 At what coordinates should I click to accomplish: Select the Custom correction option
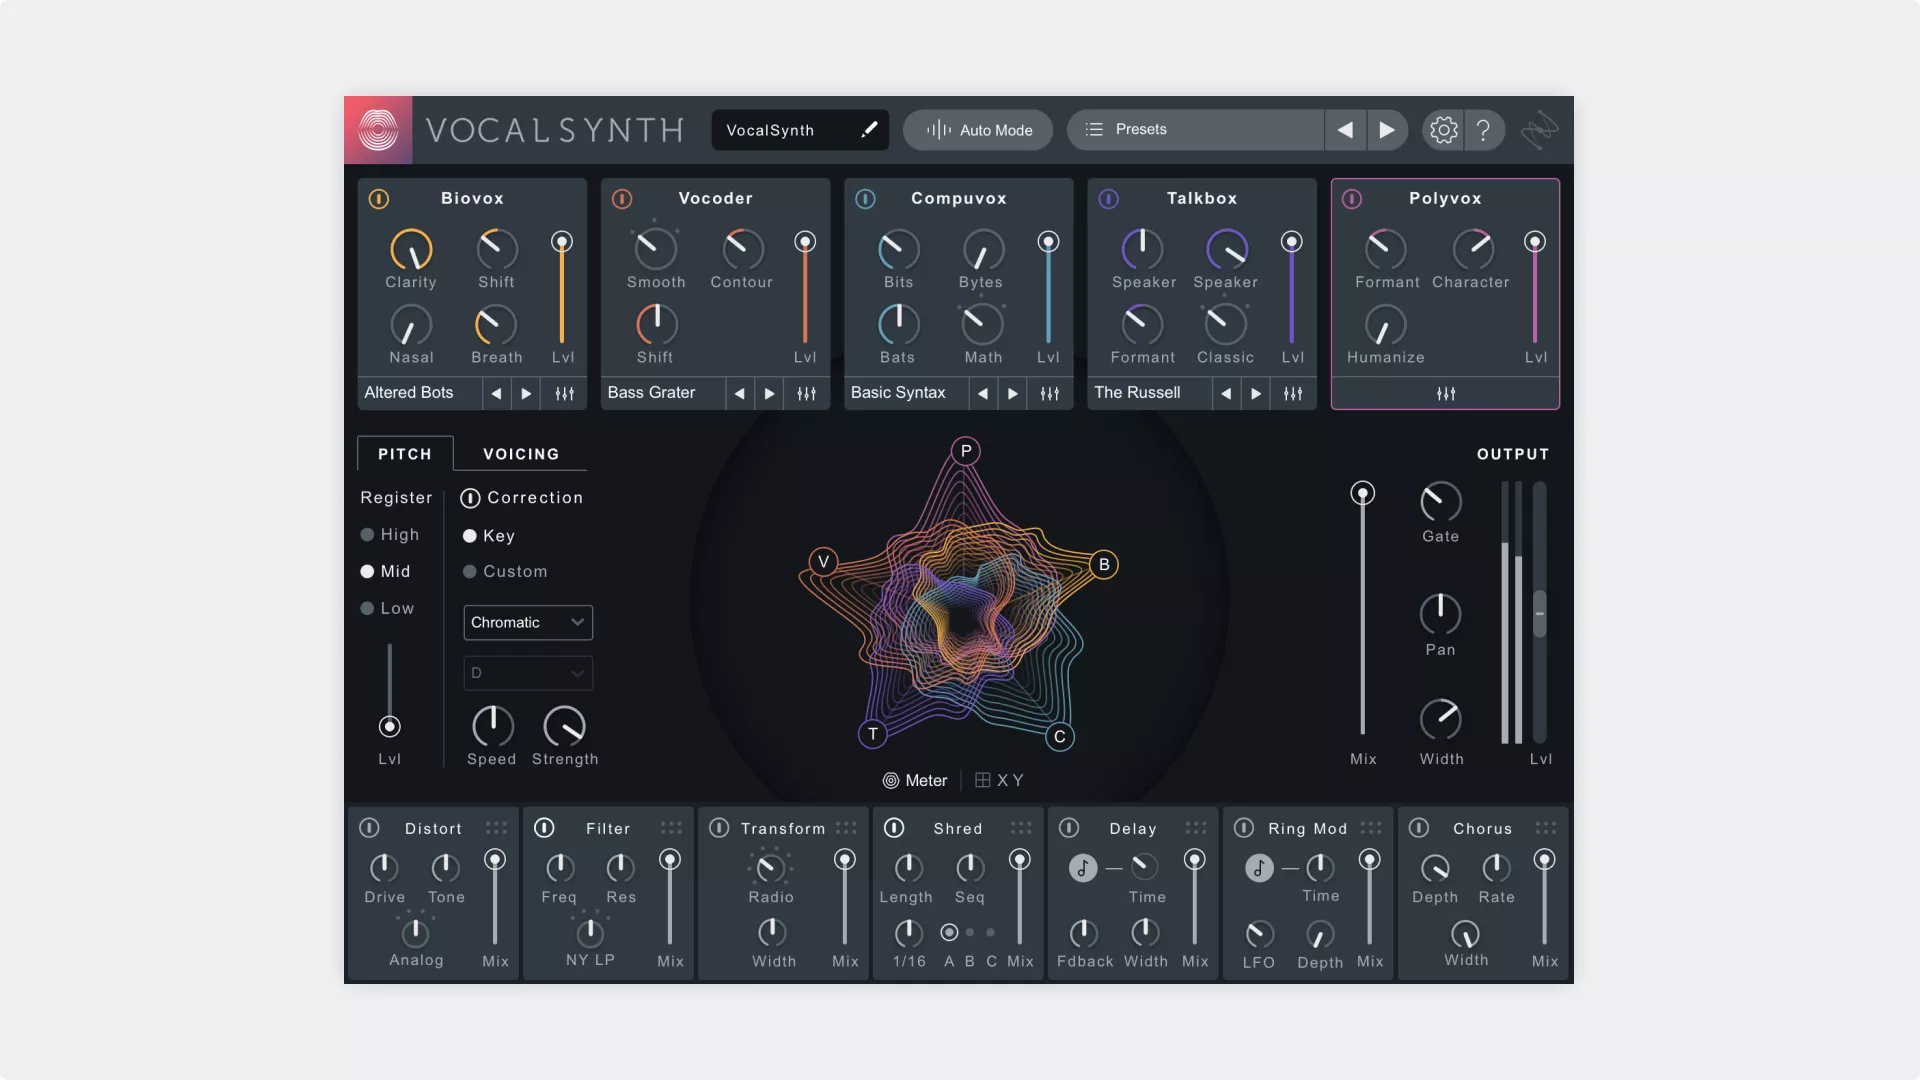pos(505,572)
